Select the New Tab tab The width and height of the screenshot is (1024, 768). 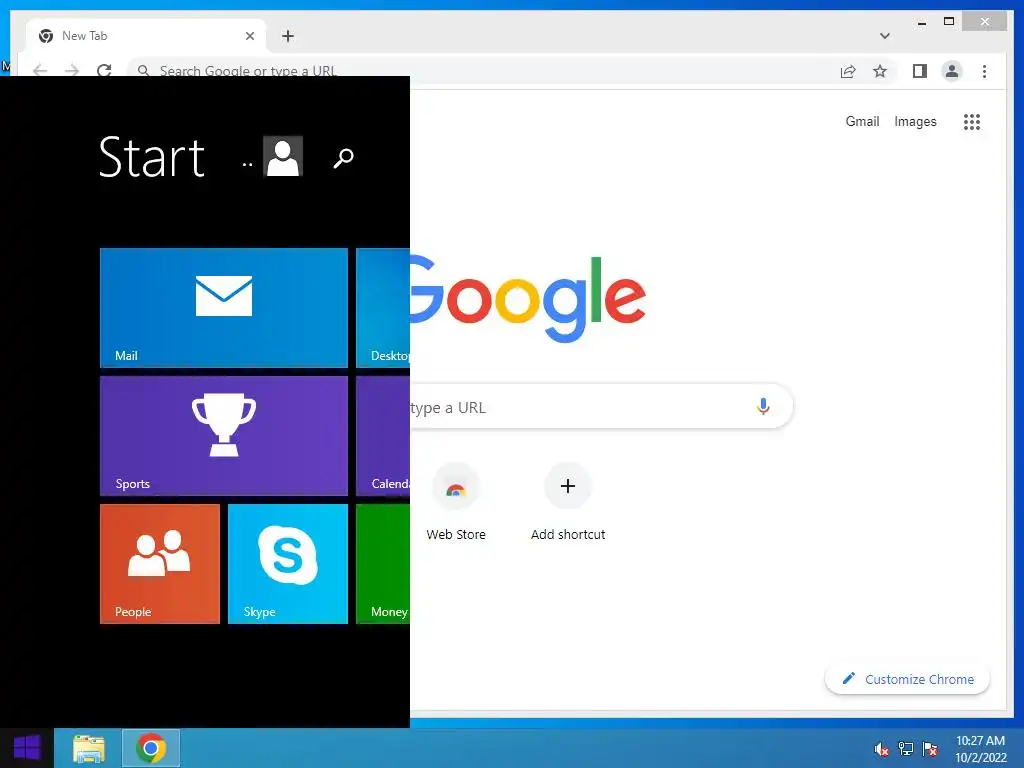tap(146, 36)
